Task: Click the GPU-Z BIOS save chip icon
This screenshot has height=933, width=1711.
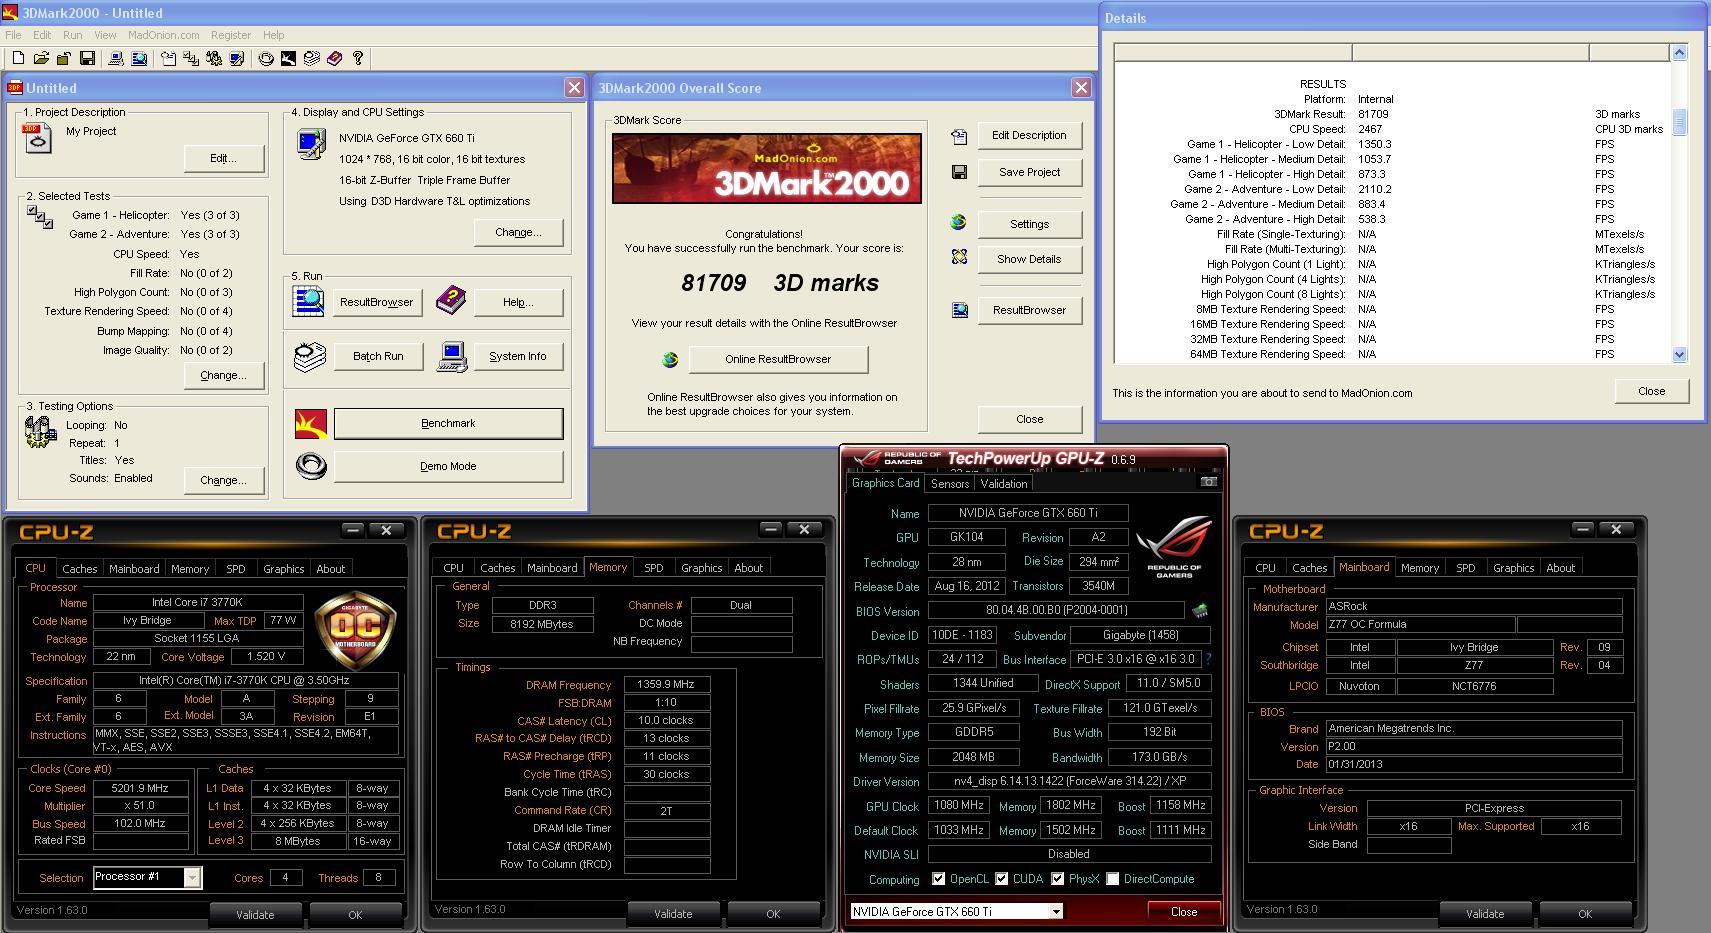Action: point(1199,610)
